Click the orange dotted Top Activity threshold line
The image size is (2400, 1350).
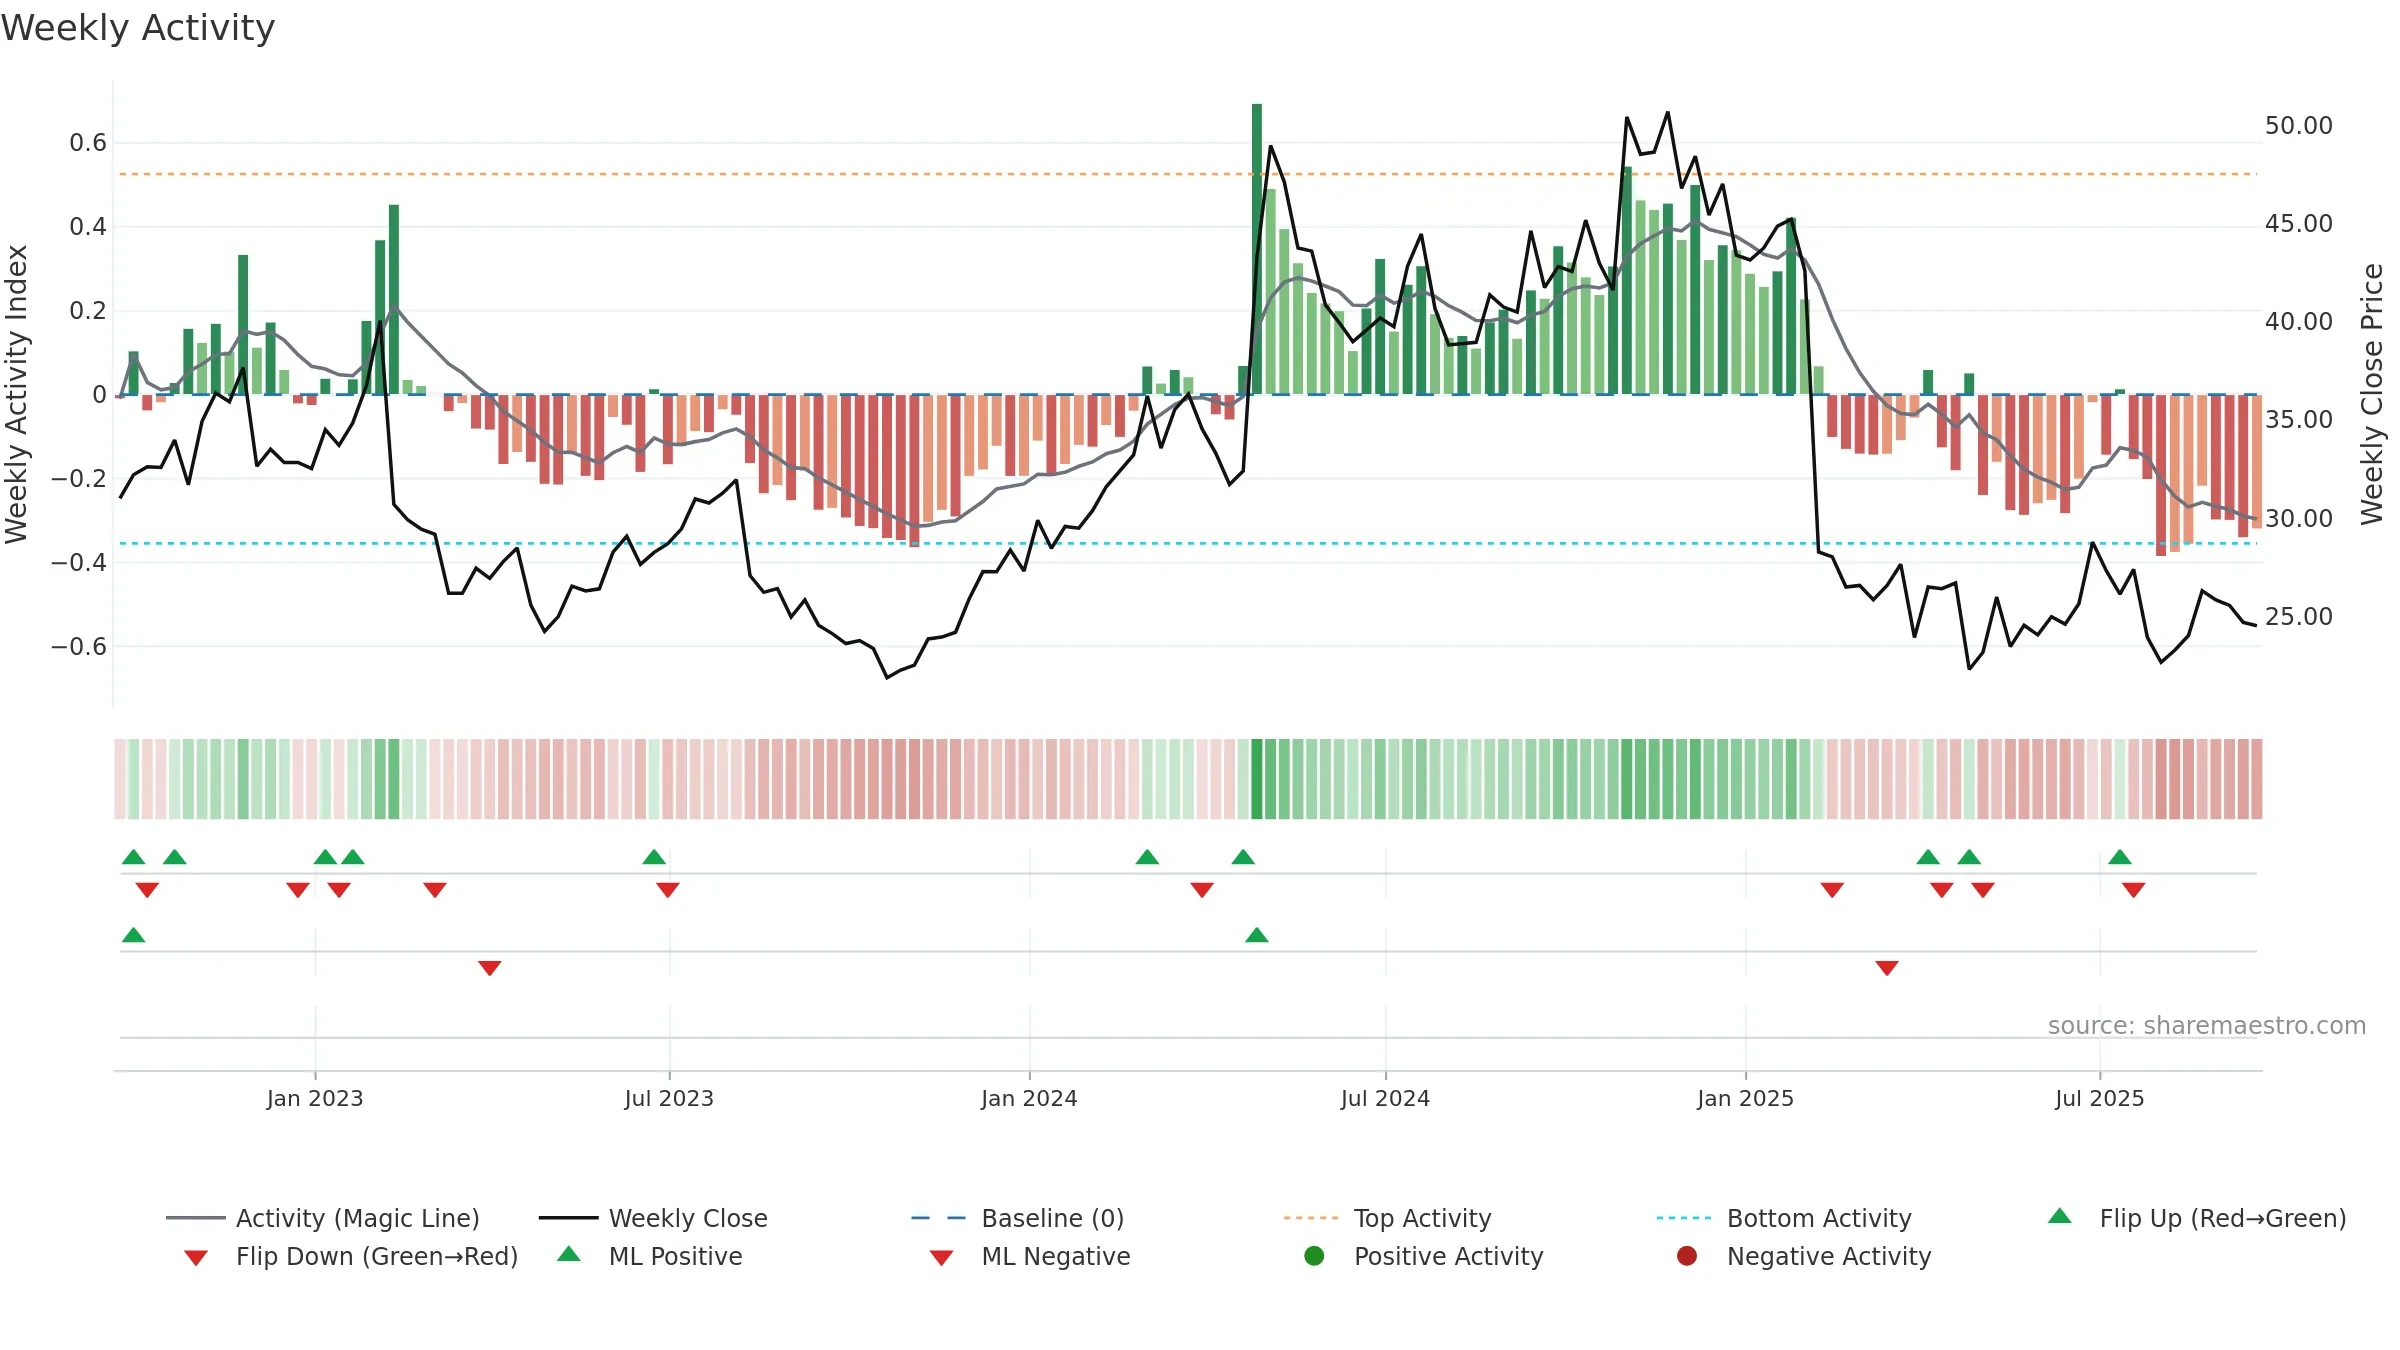[x=1188, y=174]
